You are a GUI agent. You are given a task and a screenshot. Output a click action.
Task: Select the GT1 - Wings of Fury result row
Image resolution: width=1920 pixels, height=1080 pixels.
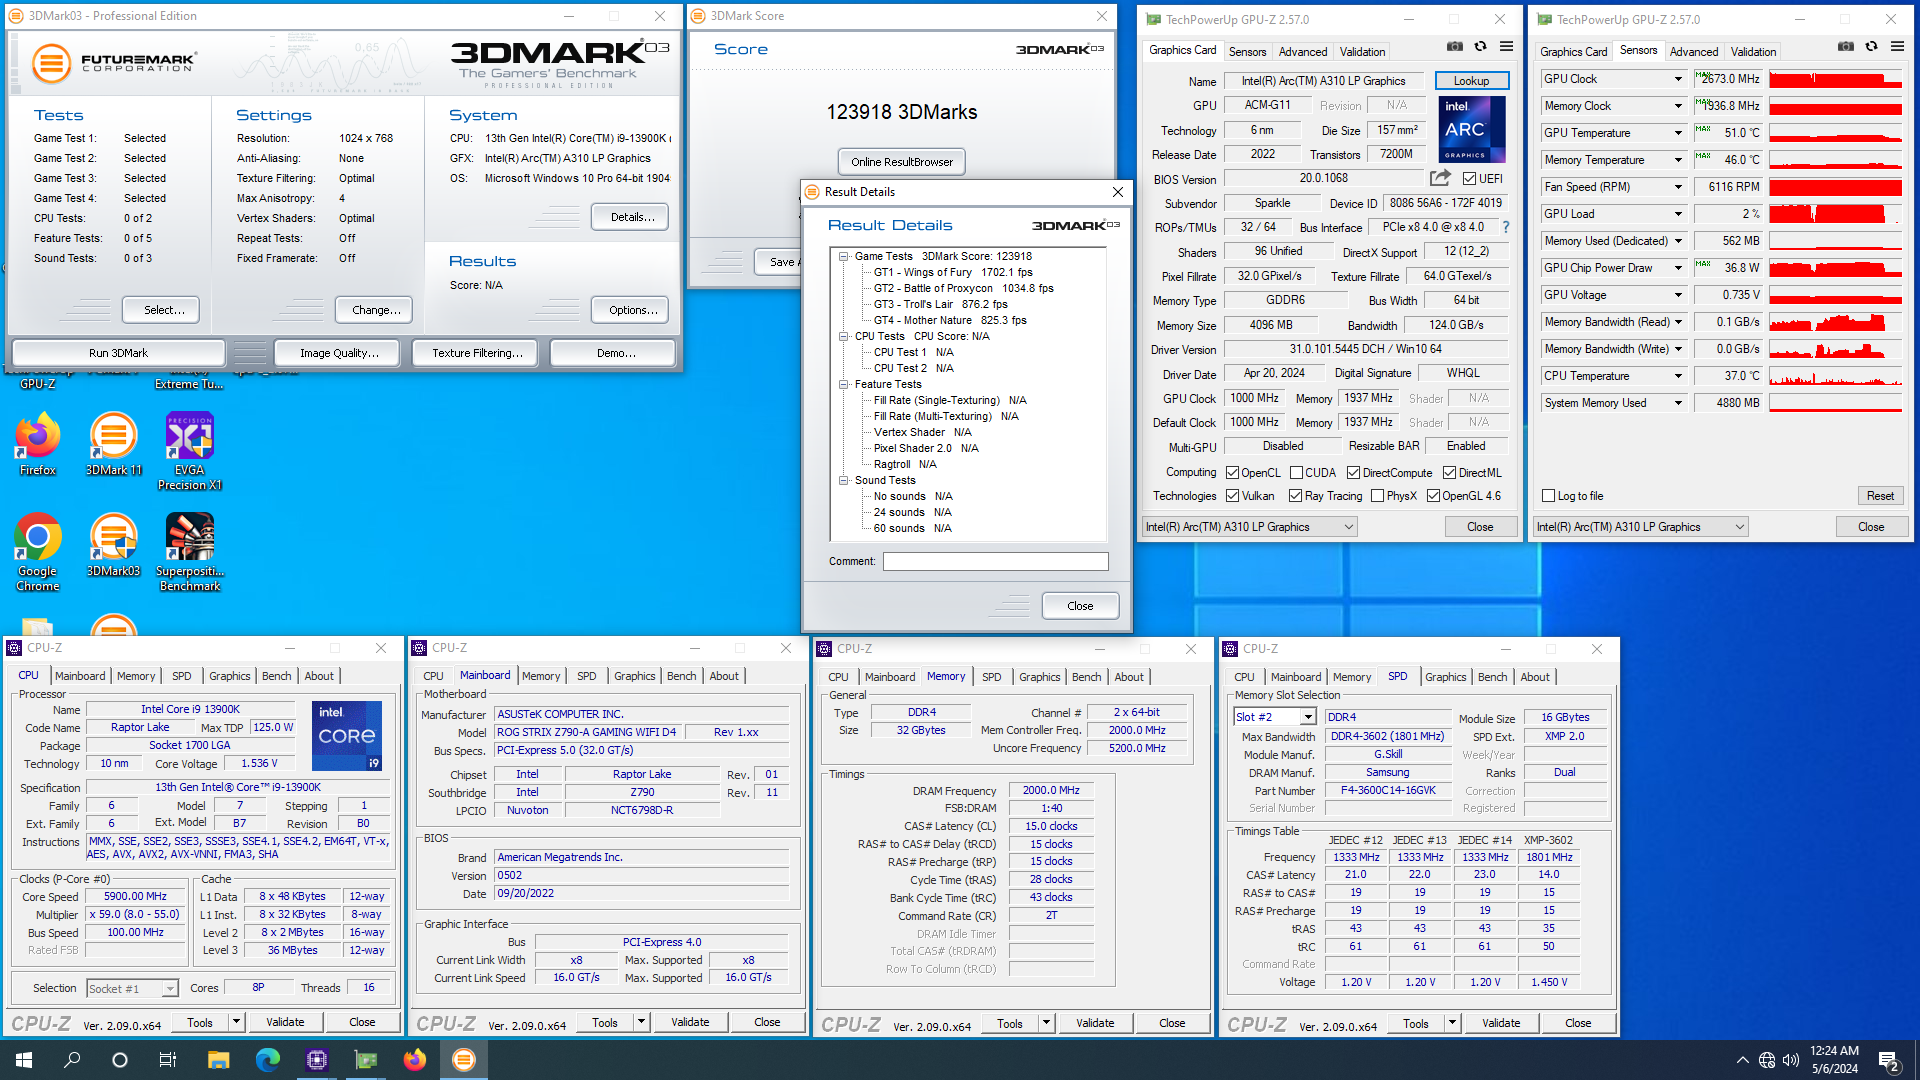click(953, 272)
